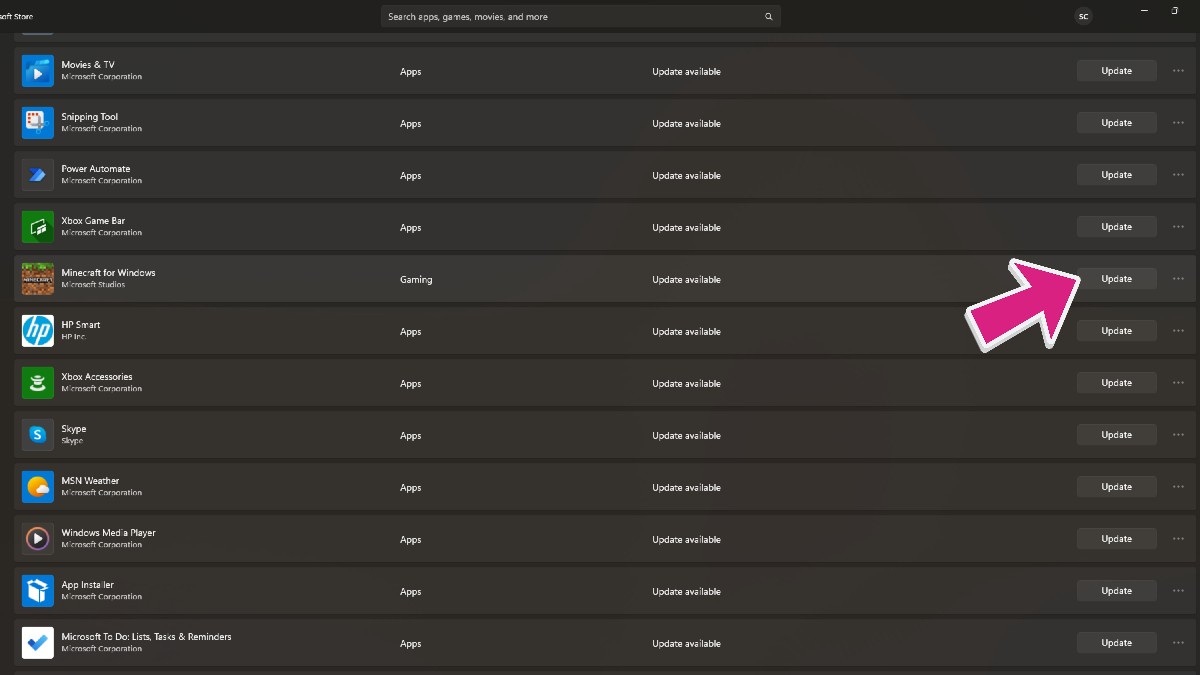Open more options for Movies & TV
The image size is (1200, 675).
pos(1178,71)
